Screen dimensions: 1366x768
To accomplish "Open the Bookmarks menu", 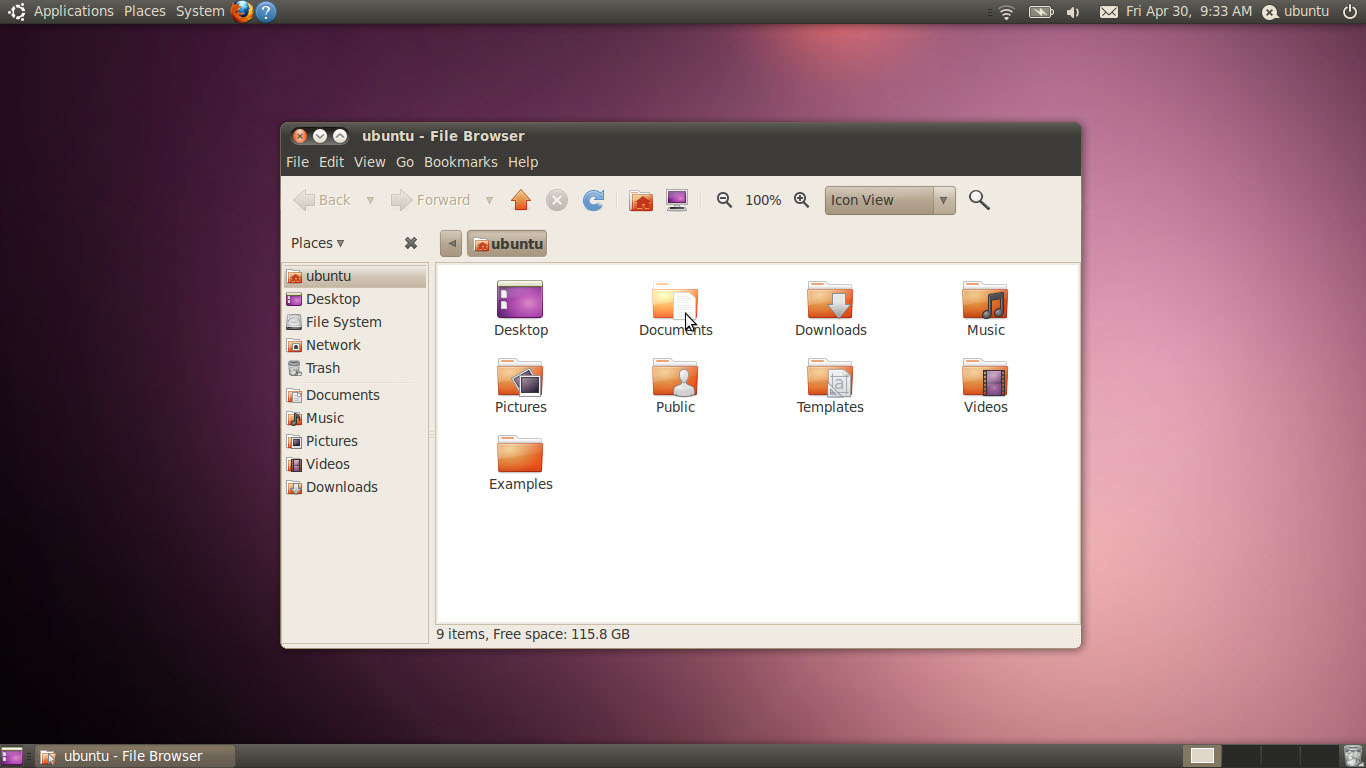I will (461, 162).
